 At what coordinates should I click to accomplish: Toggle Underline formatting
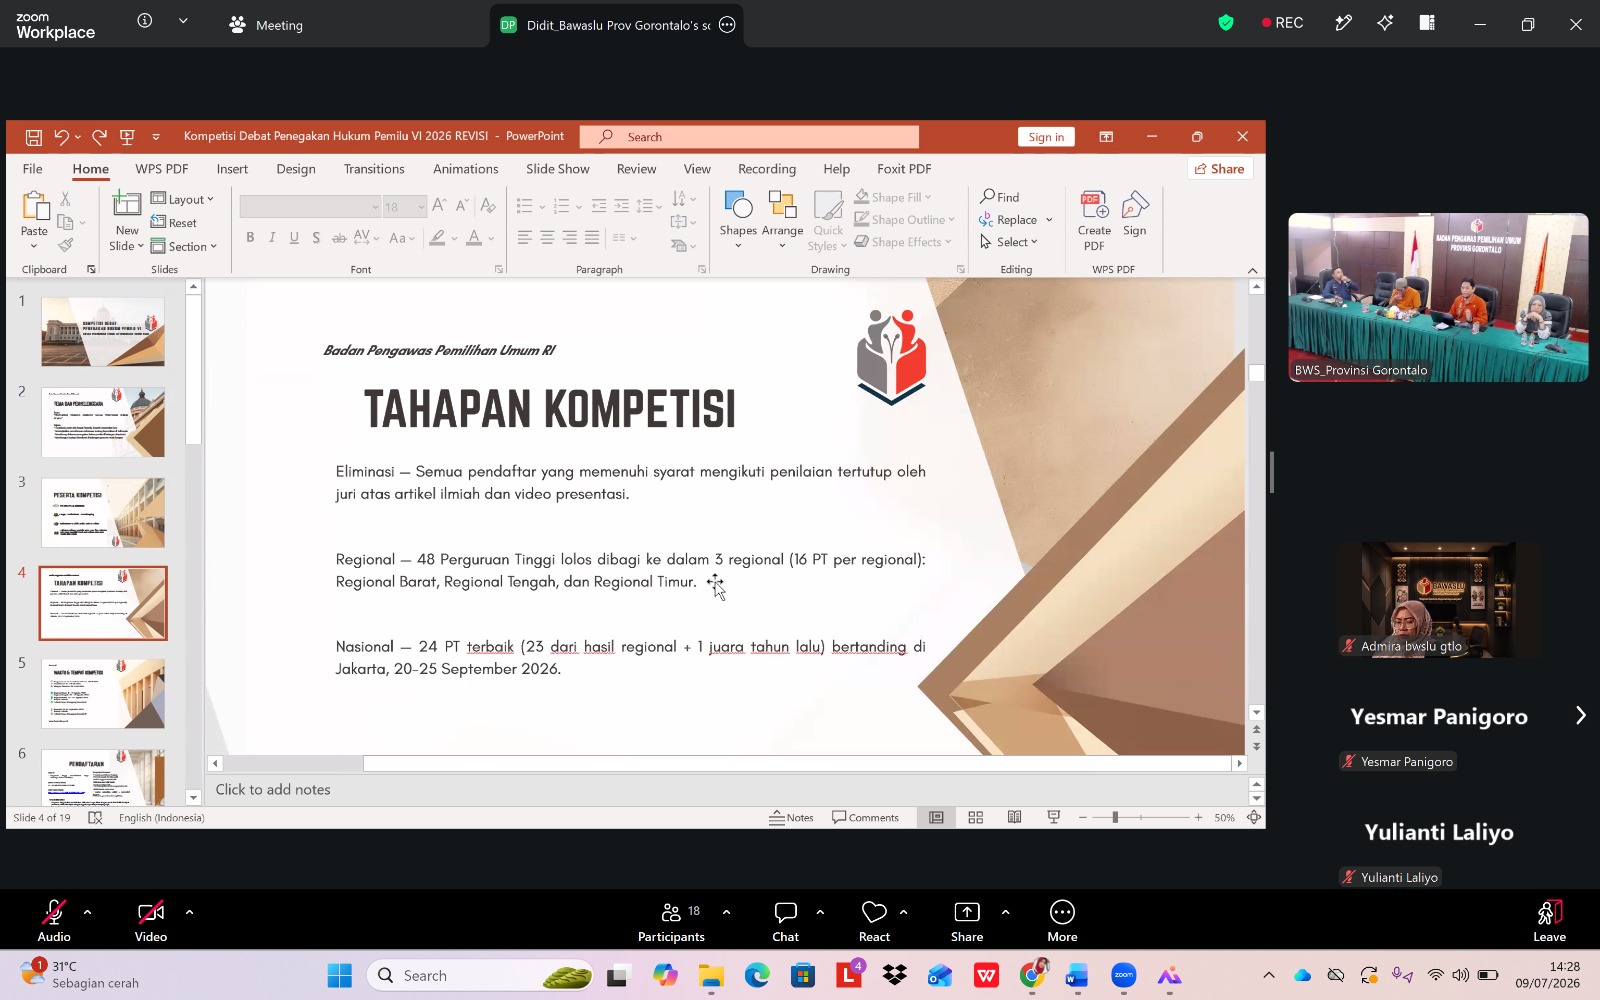pyautogui.click(x=294, y=237)
